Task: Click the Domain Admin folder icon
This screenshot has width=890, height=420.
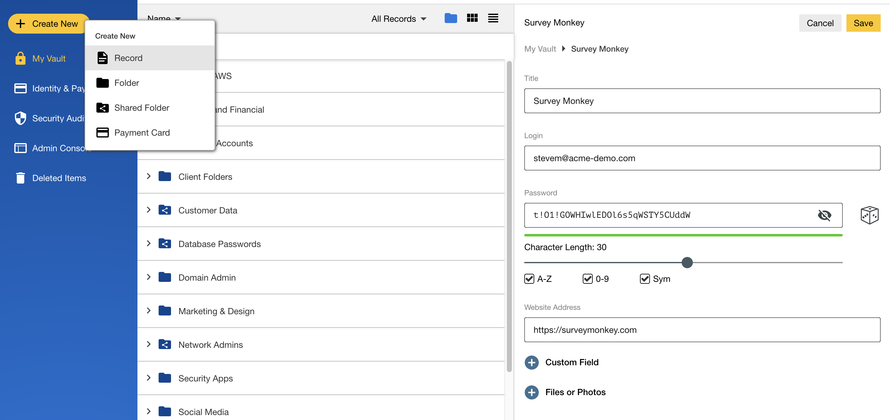Action: [165, 277]
